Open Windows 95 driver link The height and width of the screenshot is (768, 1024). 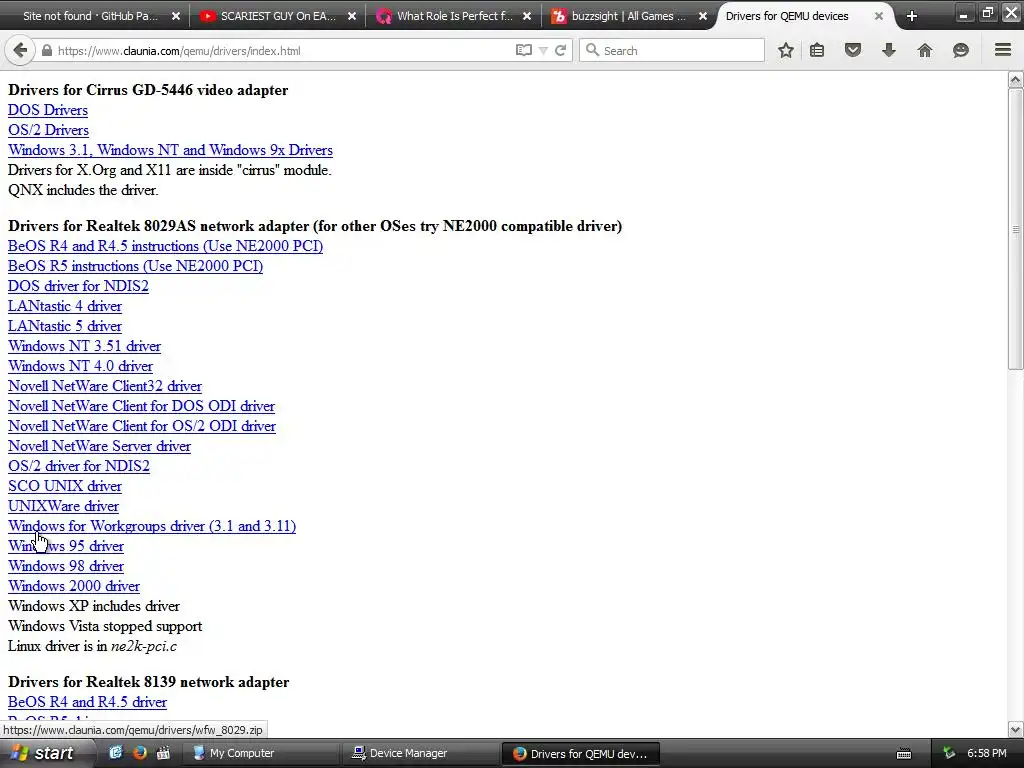pyautogui.click(x=65, y=547)
